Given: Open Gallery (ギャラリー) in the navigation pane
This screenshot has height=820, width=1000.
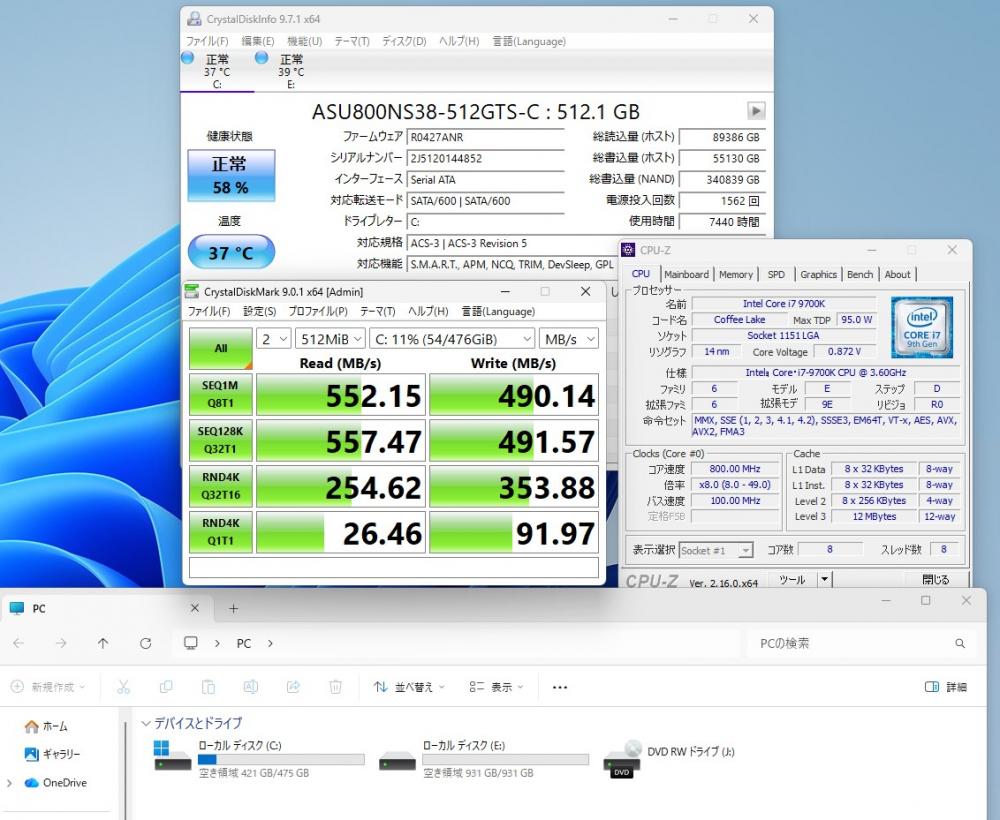Looking at the screenshot, I should click(x=52, y=754).
